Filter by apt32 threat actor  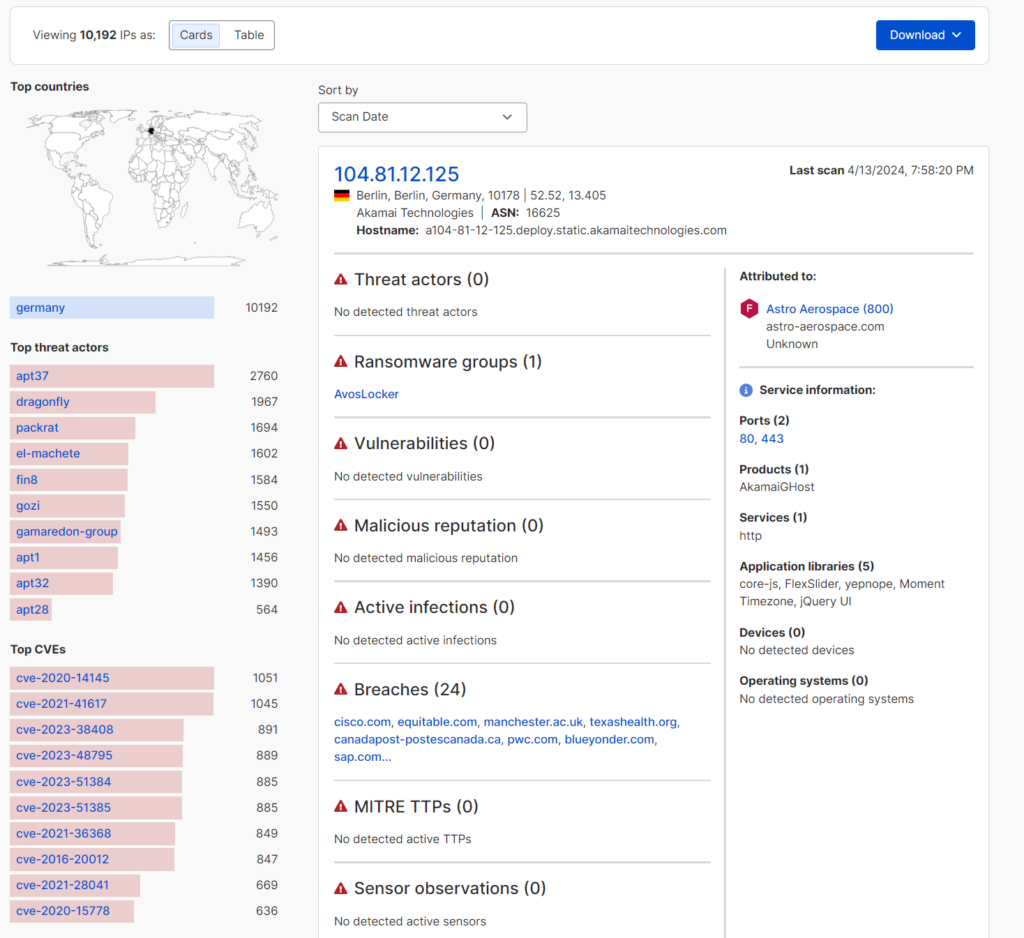pyautogui.click(x=61, y=583)
